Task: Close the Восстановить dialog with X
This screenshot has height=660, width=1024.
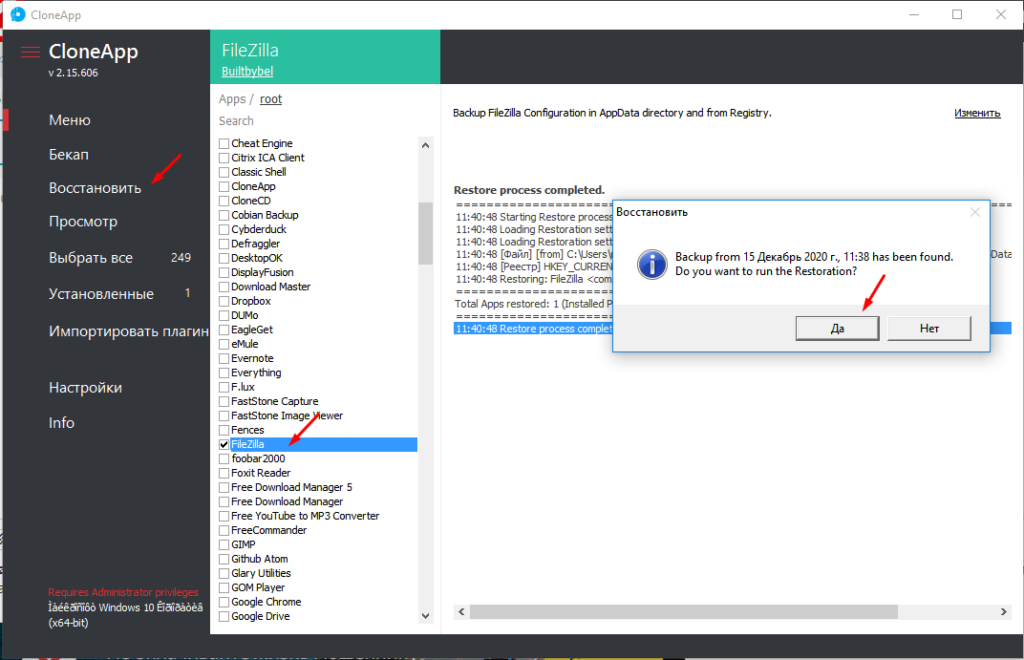Action: [975, 212]
